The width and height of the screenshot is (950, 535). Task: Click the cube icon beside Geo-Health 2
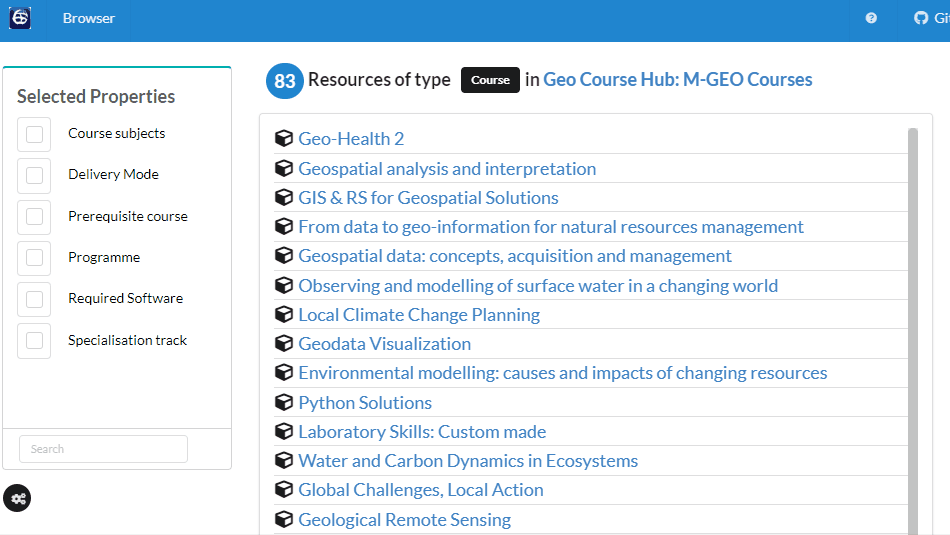pos(284,139)
